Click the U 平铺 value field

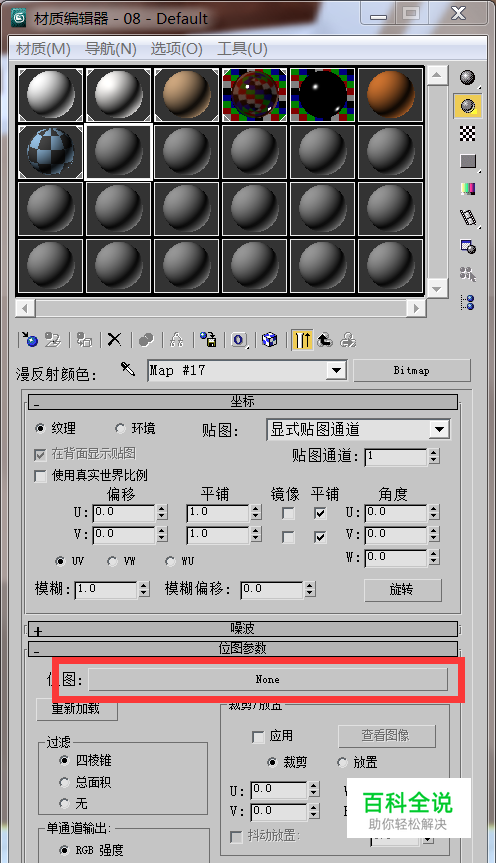point(219,512)
